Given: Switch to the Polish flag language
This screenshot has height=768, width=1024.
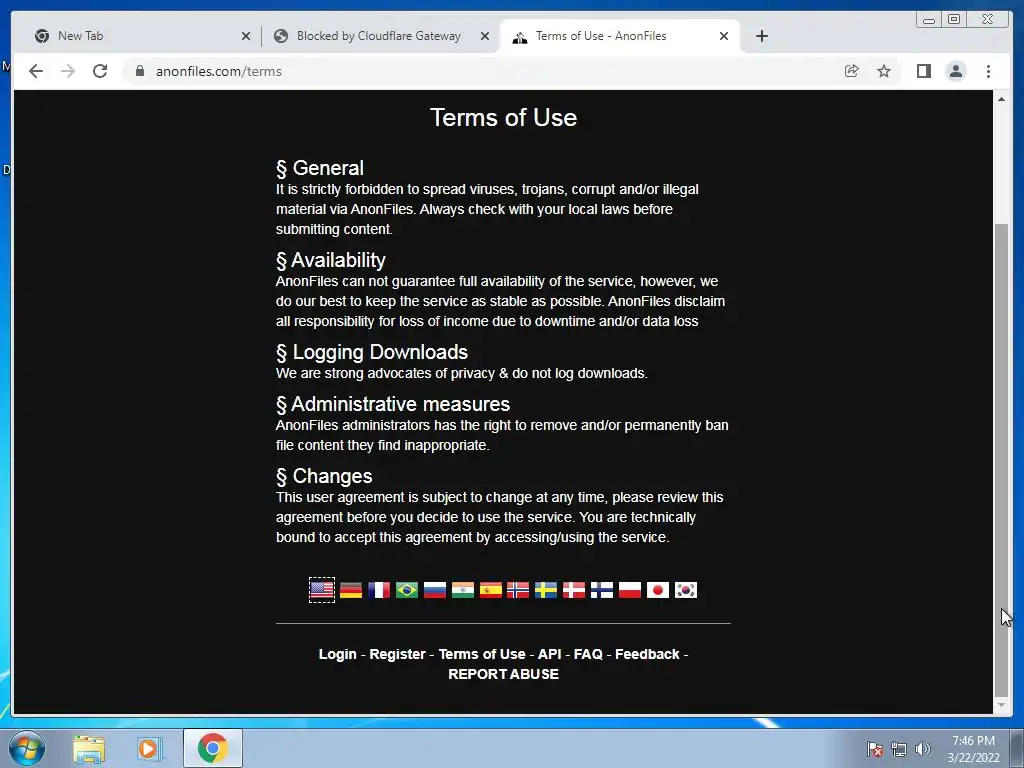Looking at the screenshot, I should tap(630, 590).
